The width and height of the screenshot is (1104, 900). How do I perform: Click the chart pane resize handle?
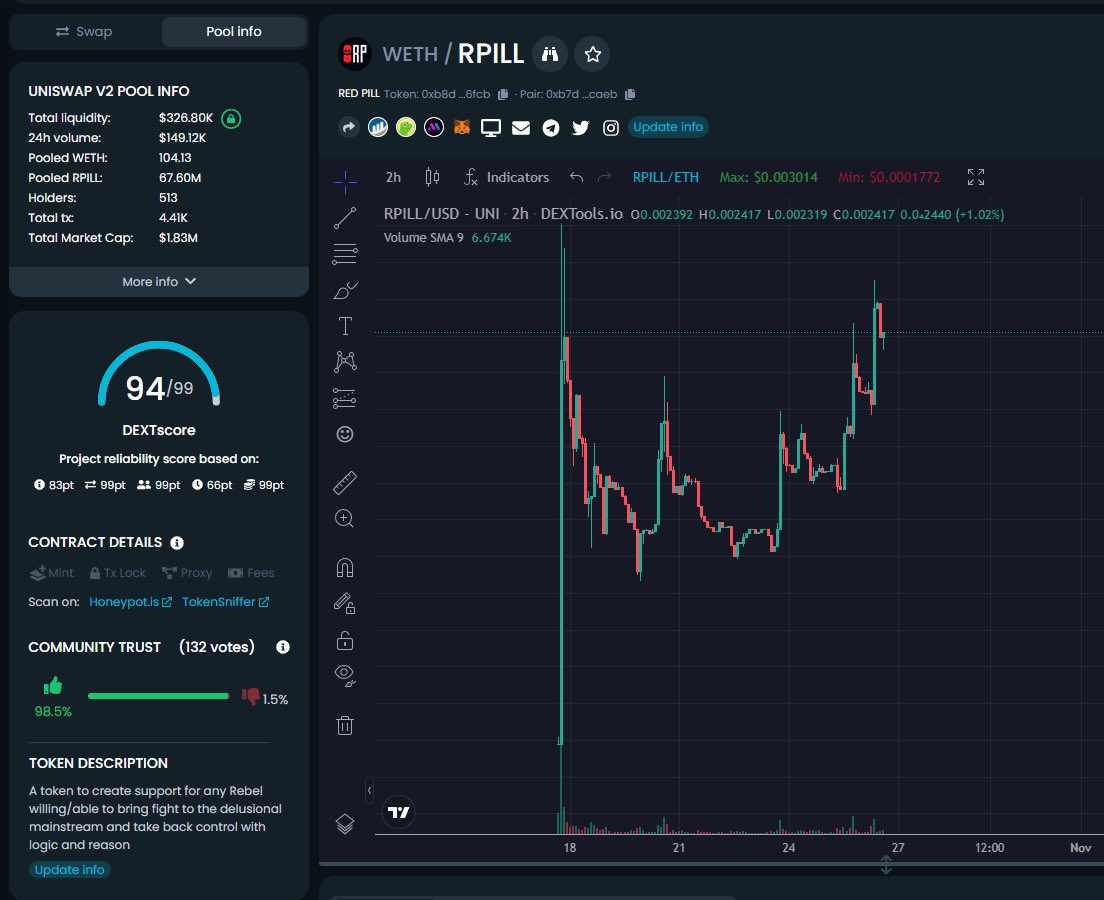coord(886,865)
